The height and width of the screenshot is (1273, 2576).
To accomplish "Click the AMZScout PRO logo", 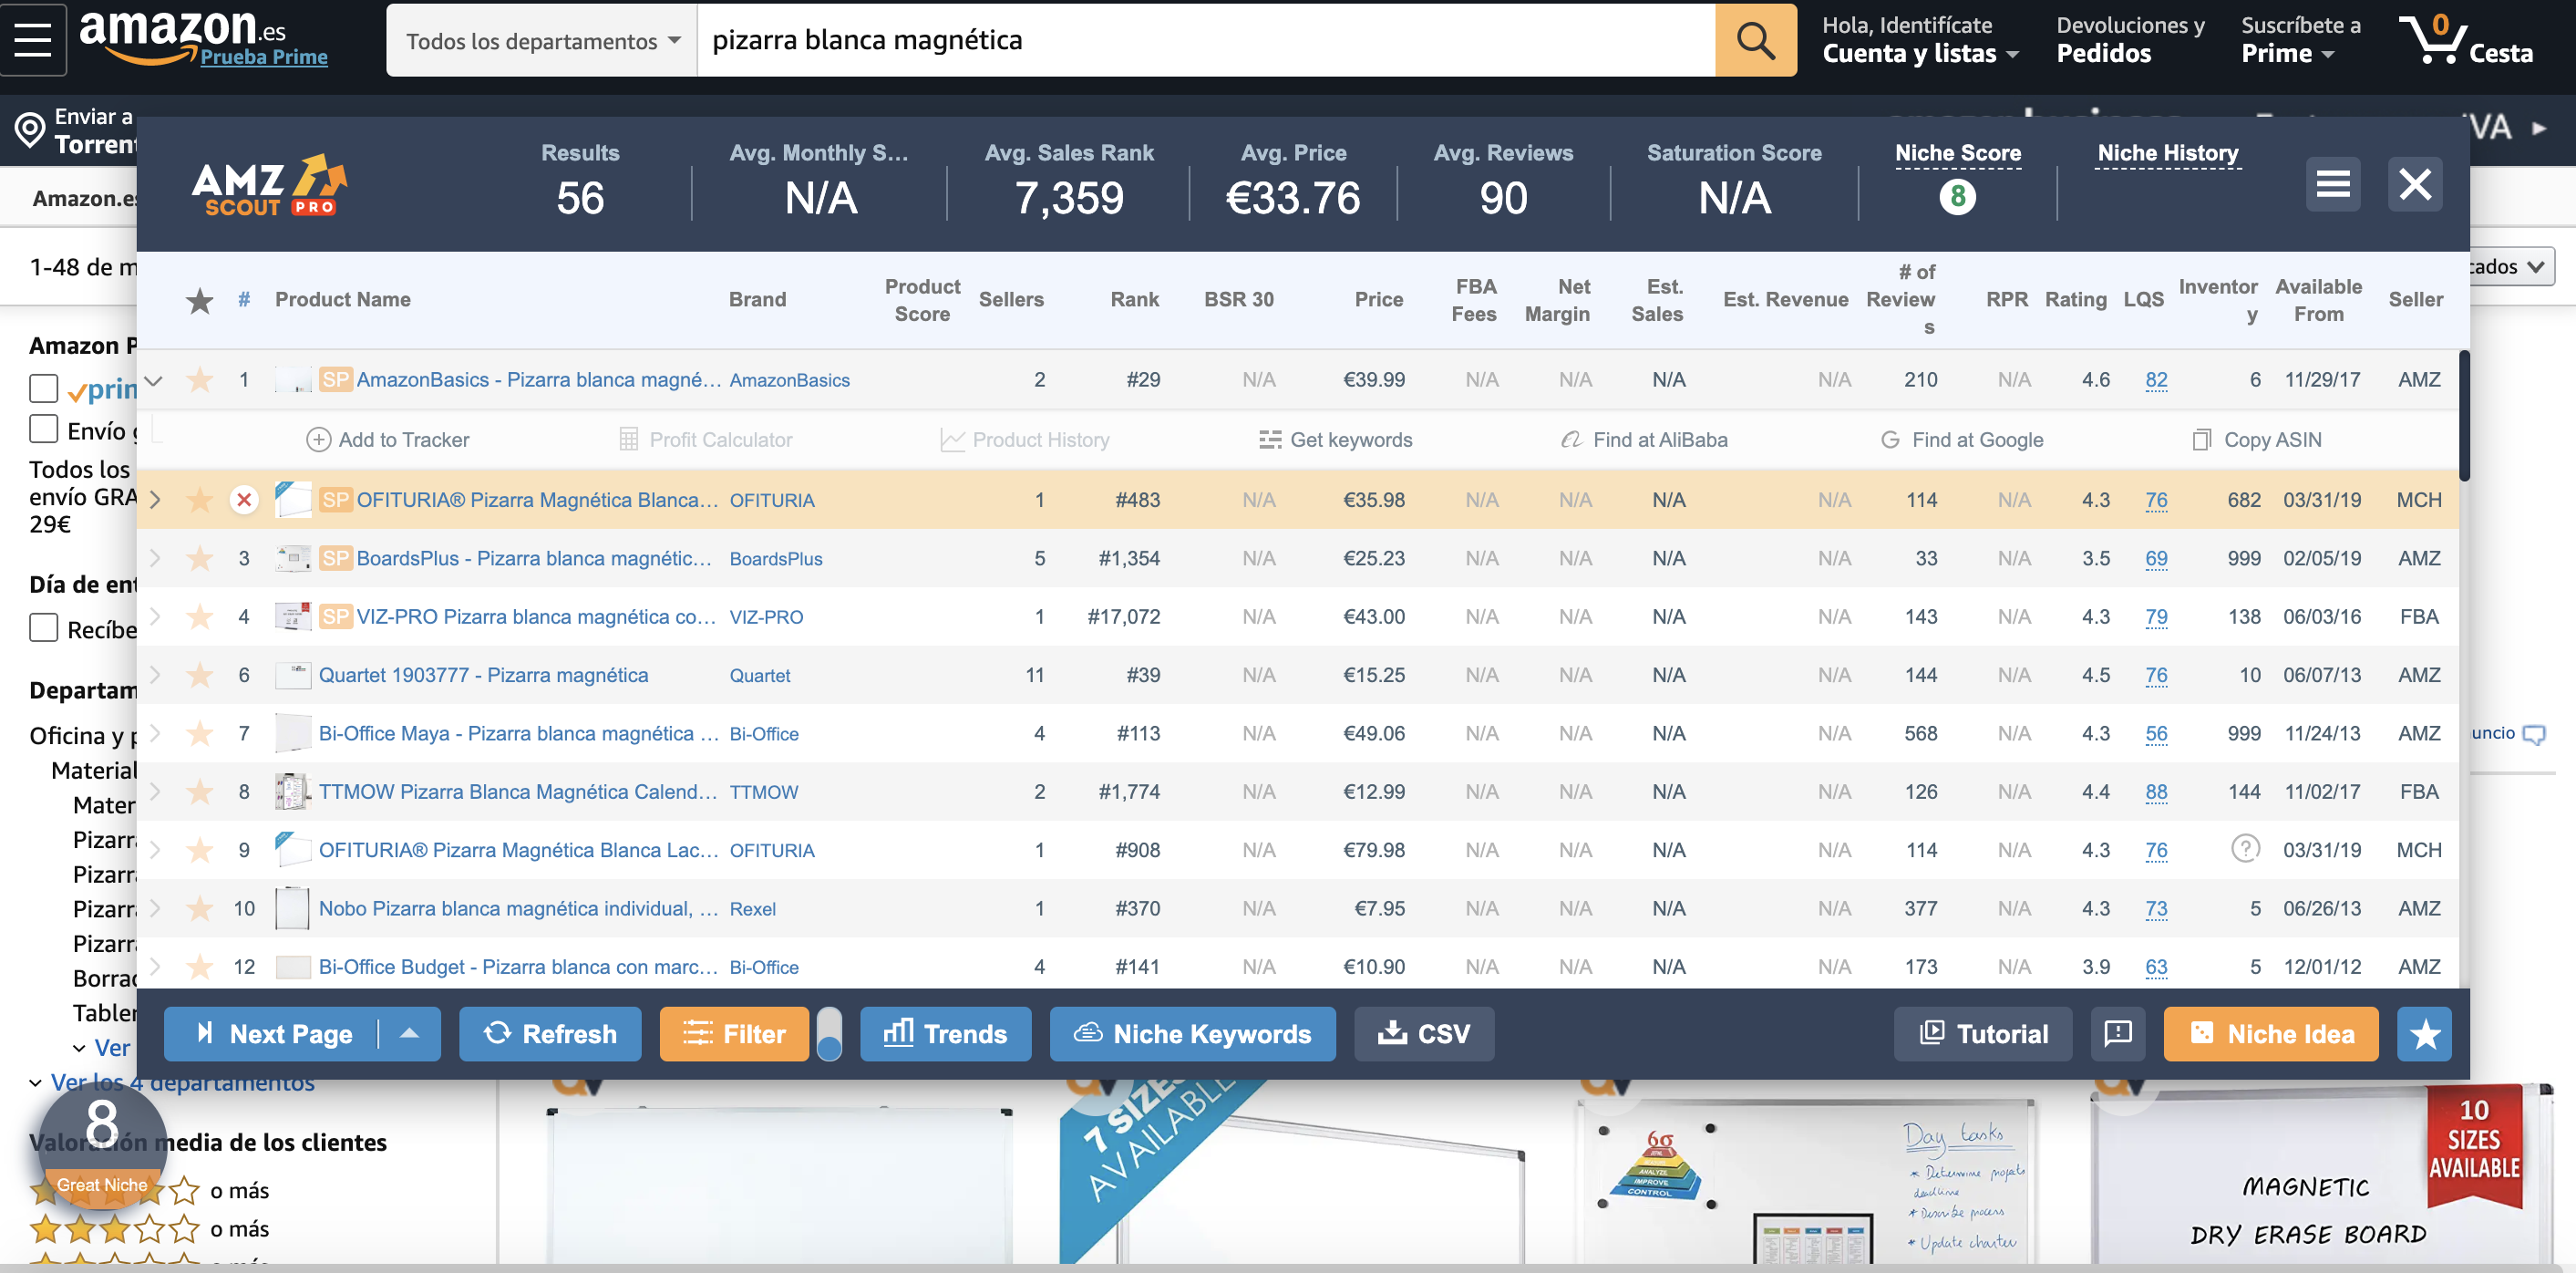I will [269, 186].
